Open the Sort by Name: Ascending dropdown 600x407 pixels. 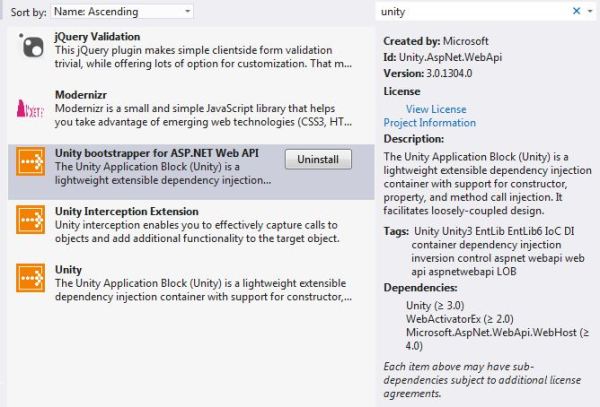(x=121, y=11)
